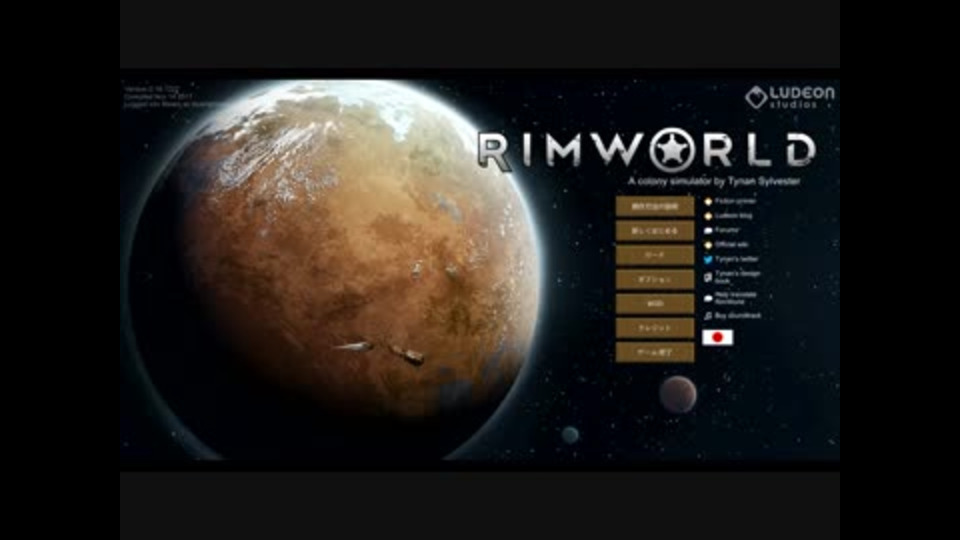Click the Buy soundtrack music icon

(708, 316)
